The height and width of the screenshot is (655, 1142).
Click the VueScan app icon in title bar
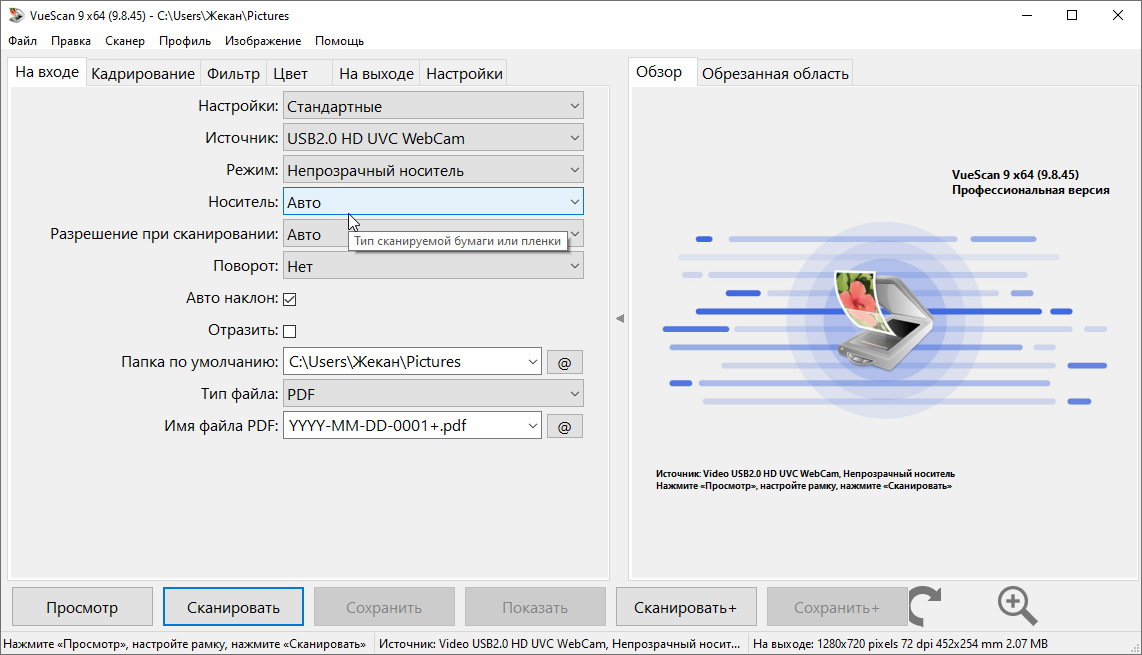pos(16,15)
